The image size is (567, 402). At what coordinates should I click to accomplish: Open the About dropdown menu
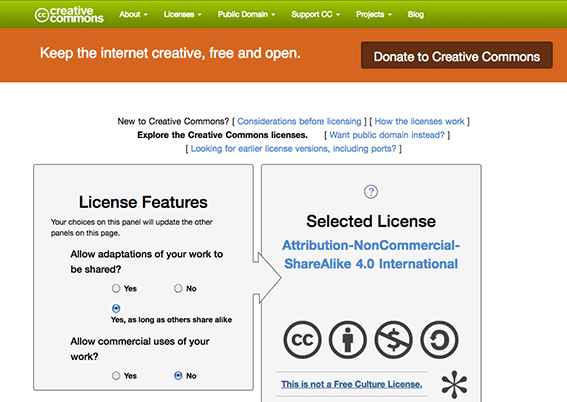pos(133,14)
